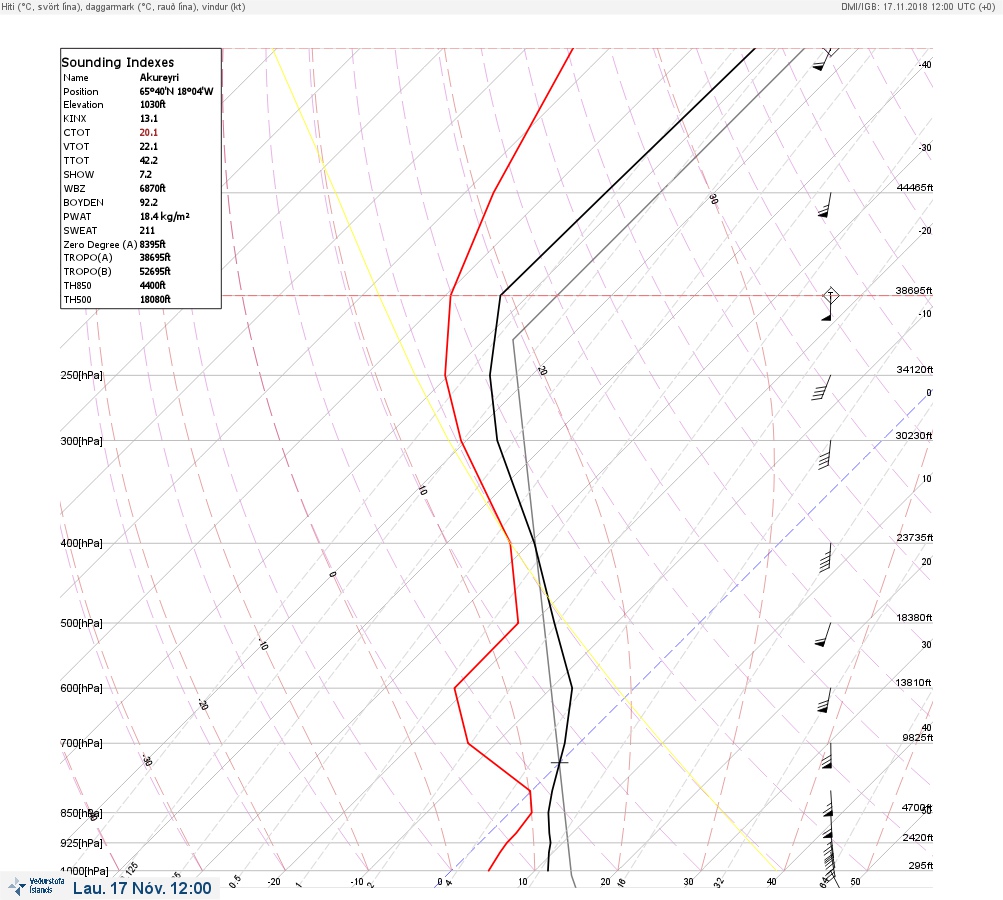Click the 'Sounding Indexes' heading
This screenshot has width=1003, height=900.
(x=118, y=62)
